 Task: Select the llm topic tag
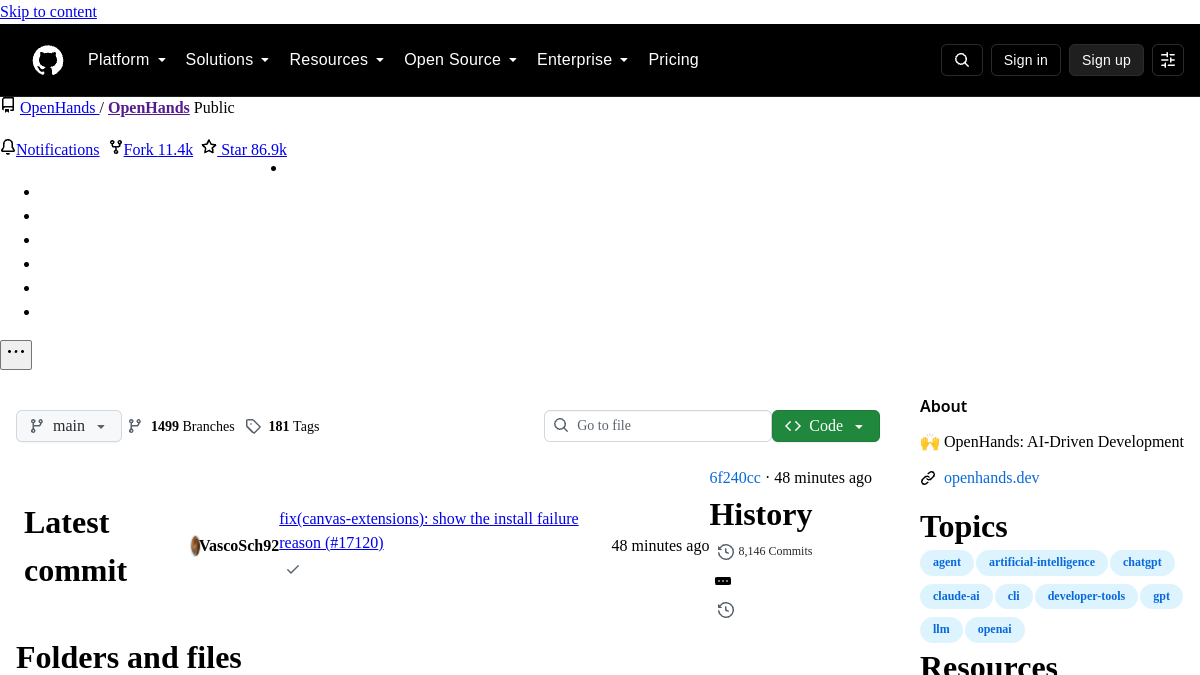tap(941, 630)
